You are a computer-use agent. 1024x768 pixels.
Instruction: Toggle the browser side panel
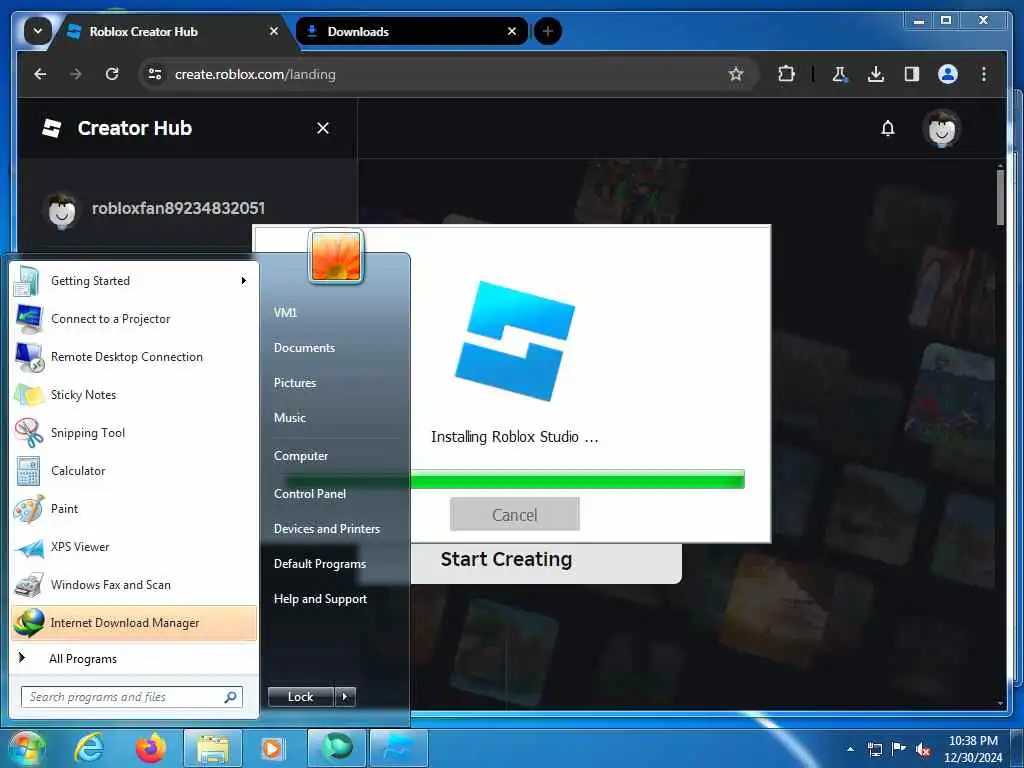[912, 74]
